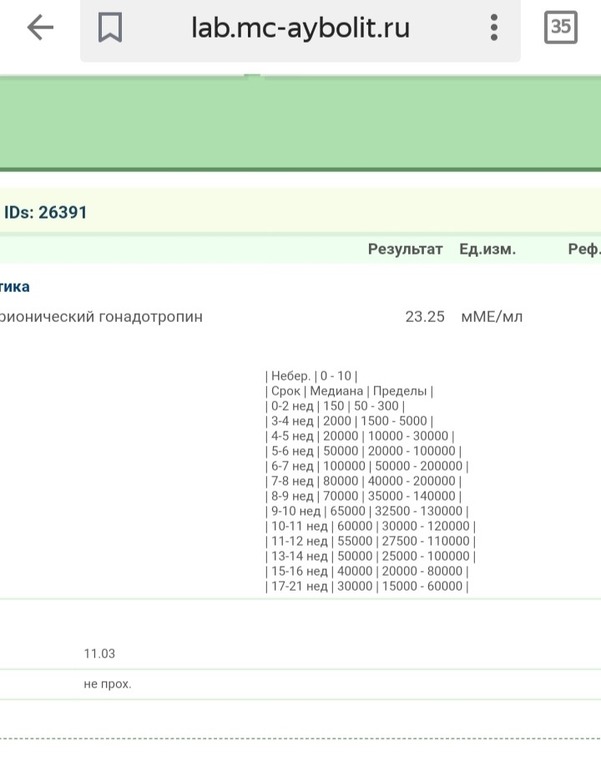Click the lab.mc-aybolit.ru address bar
Screen dimensions: 601x770
pos(300,29)
